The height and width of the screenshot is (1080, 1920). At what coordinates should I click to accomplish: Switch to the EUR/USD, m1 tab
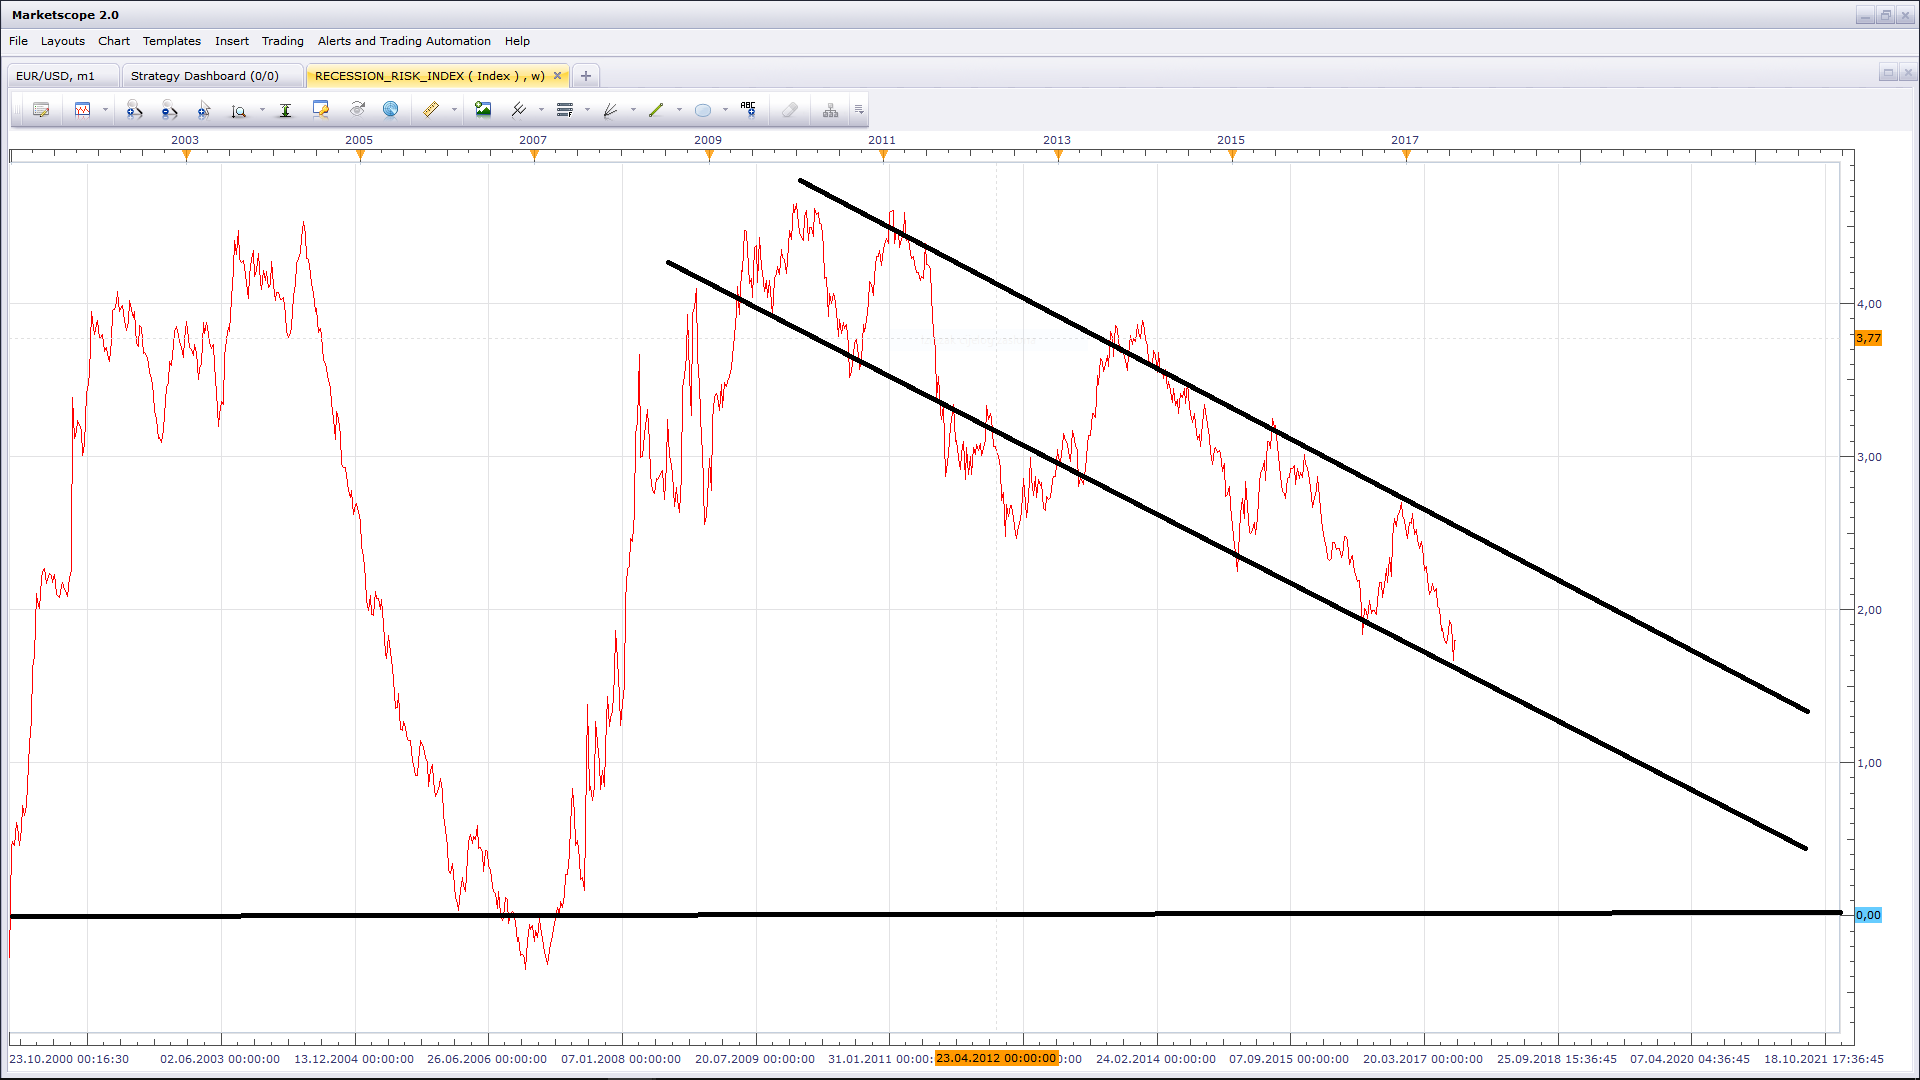point(63,76)
